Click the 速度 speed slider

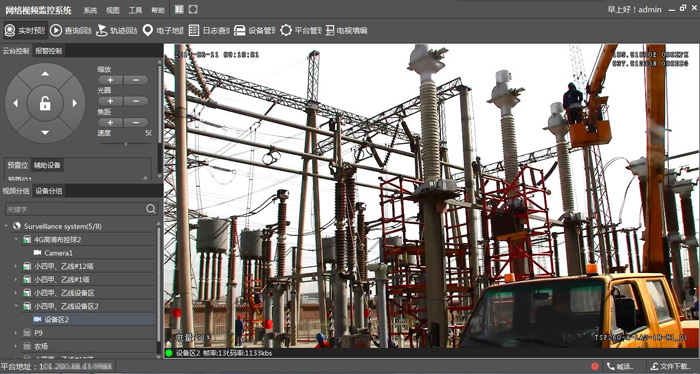(125, 144)
